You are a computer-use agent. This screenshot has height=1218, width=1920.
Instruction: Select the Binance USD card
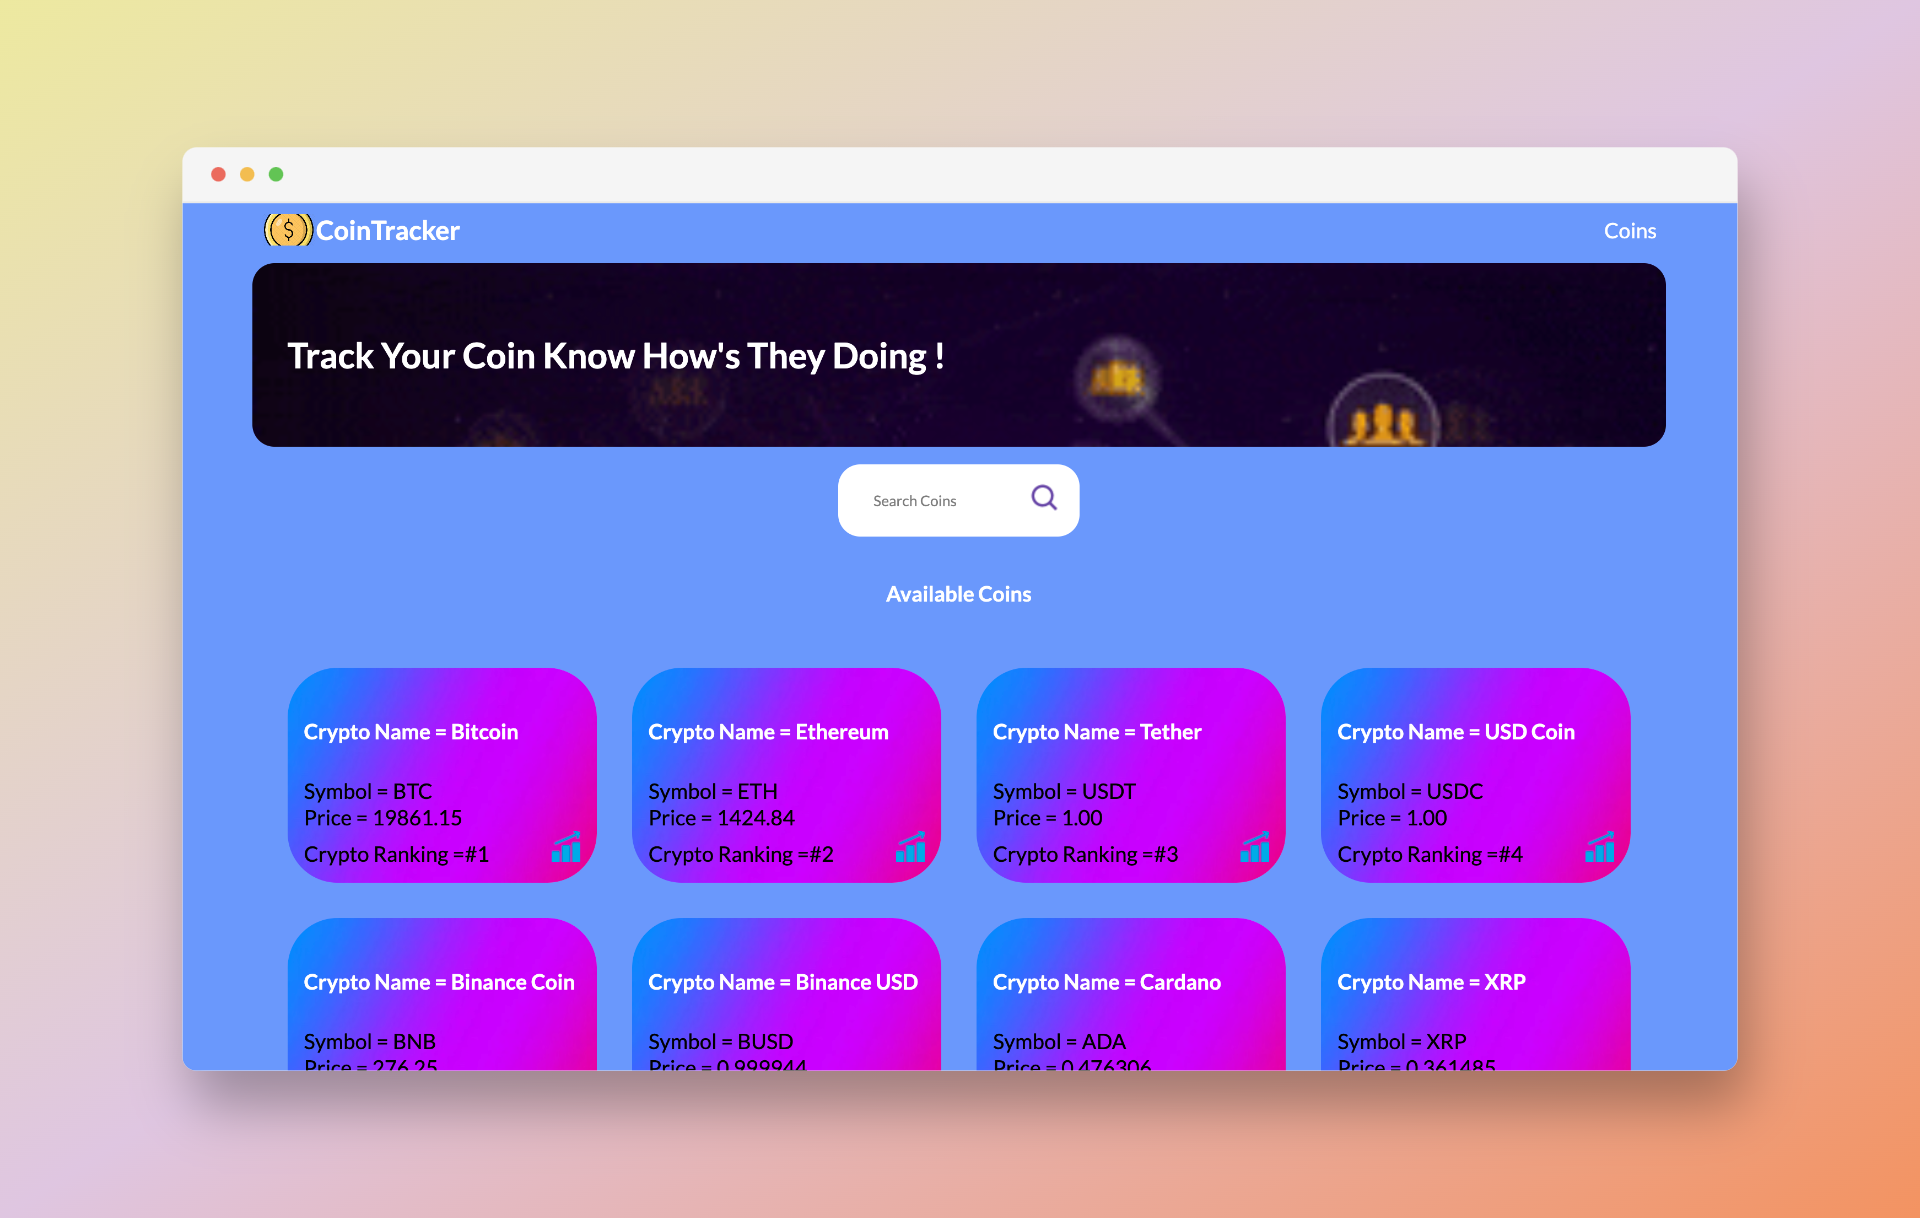click(786, 990)
